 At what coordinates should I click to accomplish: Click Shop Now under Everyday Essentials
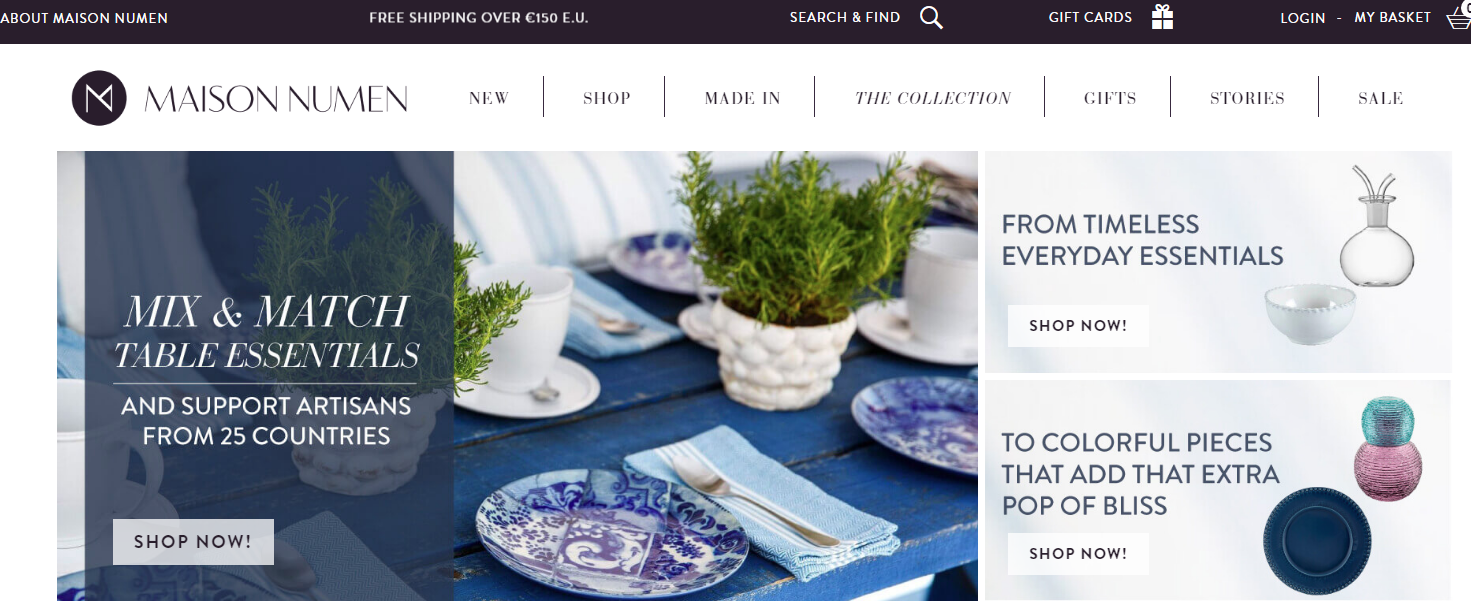click(x=1078, y=326)
